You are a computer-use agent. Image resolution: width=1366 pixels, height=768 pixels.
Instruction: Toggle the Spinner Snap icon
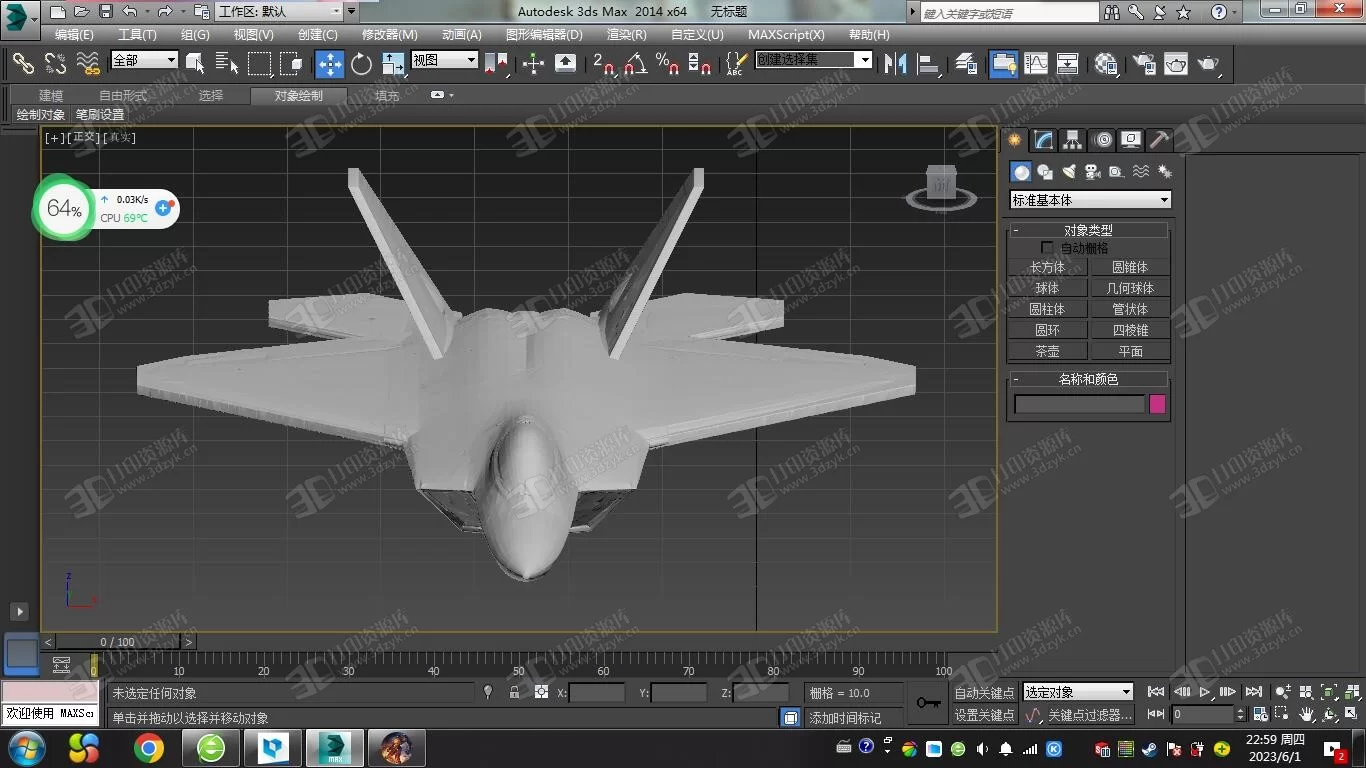[700, 63]
